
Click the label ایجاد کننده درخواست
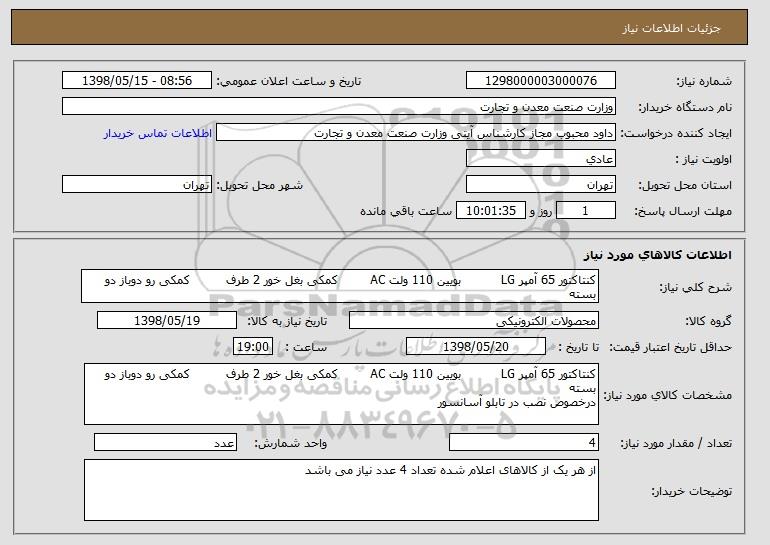pos(676,134)
